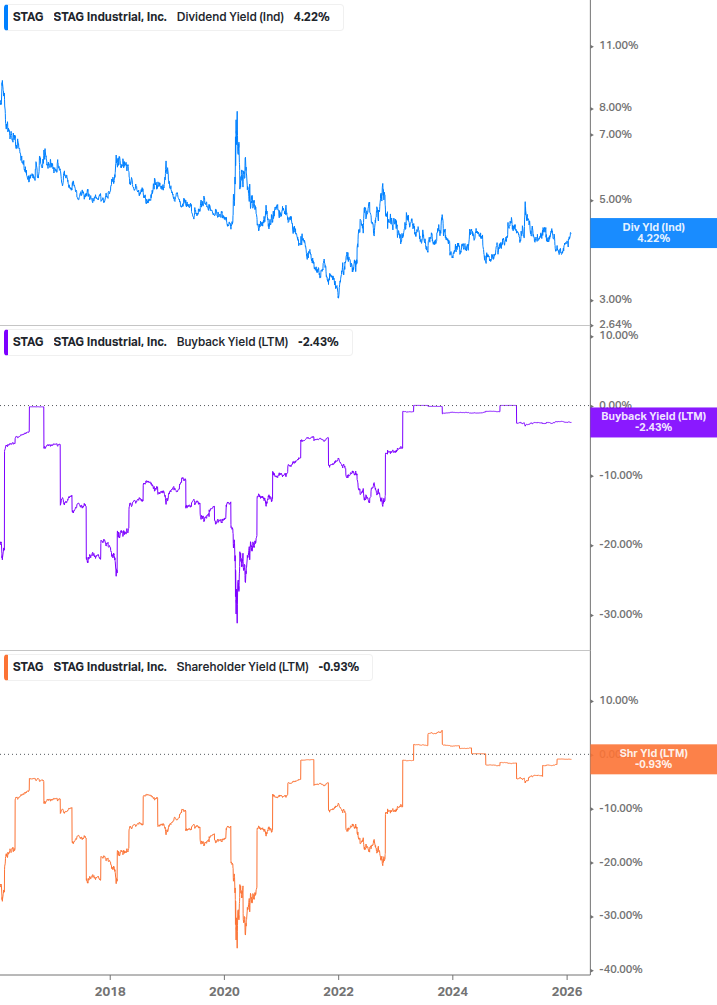717x1005 pixels.
Task: Click the 5.00% dividend yield axis label
Action: pos(615,200)
